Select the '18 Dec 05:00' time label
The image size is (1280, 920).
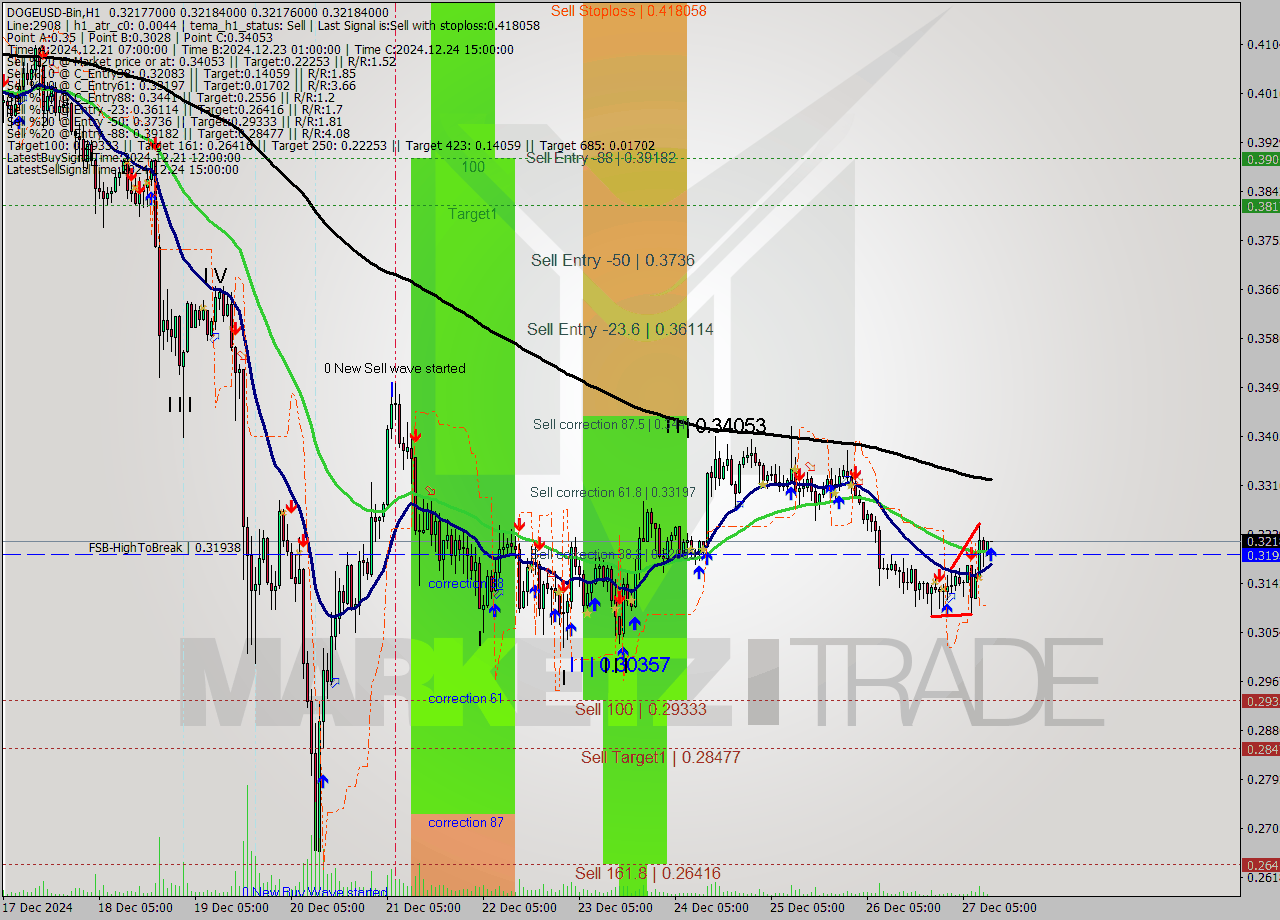[x=136, y=908]
